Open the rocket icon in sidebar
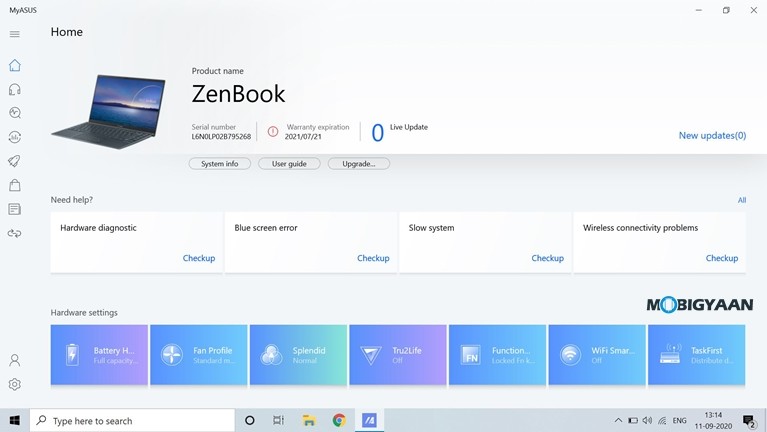The height and width of the screenshot is (432, 767). pyautogui.click(x=15, y=161)
